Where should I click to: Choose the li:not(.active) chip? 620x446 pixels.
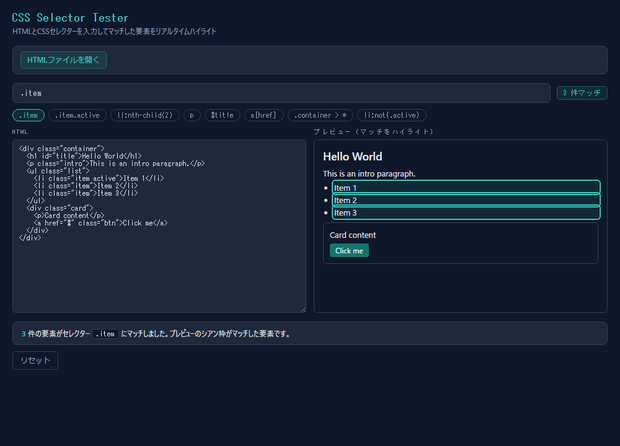click(x=391, y=115)
